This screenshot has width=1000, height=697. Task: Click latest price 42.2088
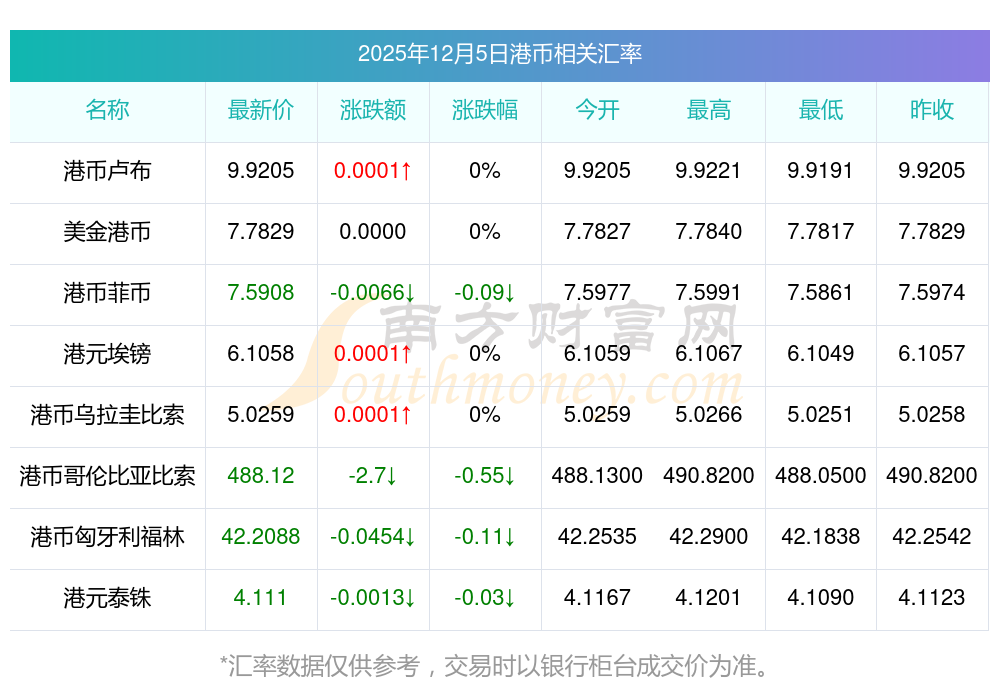(261, 537)
